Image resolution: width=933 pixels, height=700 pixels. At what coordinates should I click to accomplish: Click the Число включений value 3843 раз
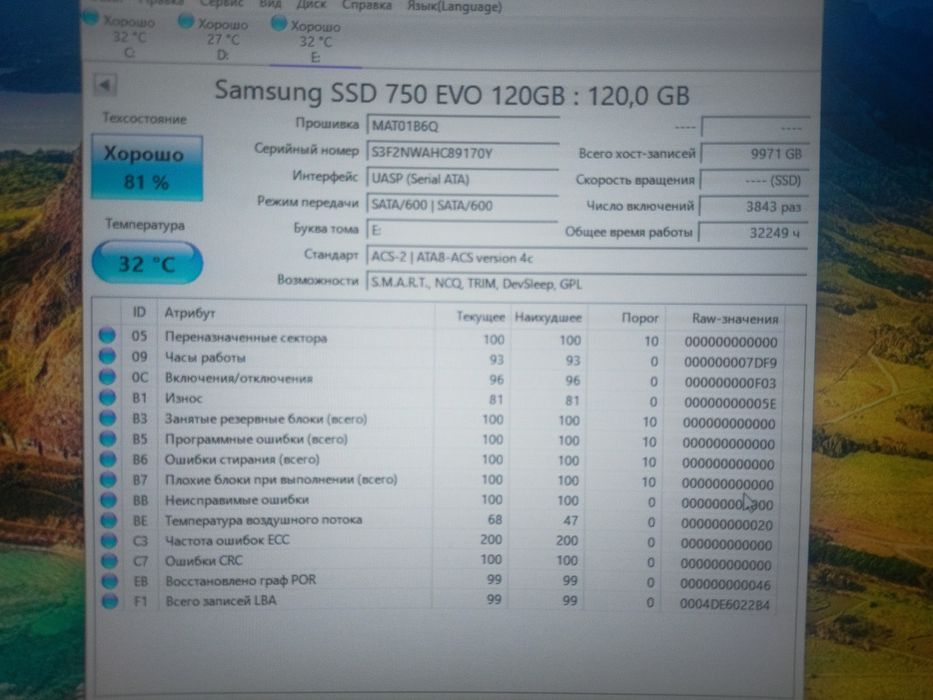point(753,207)
